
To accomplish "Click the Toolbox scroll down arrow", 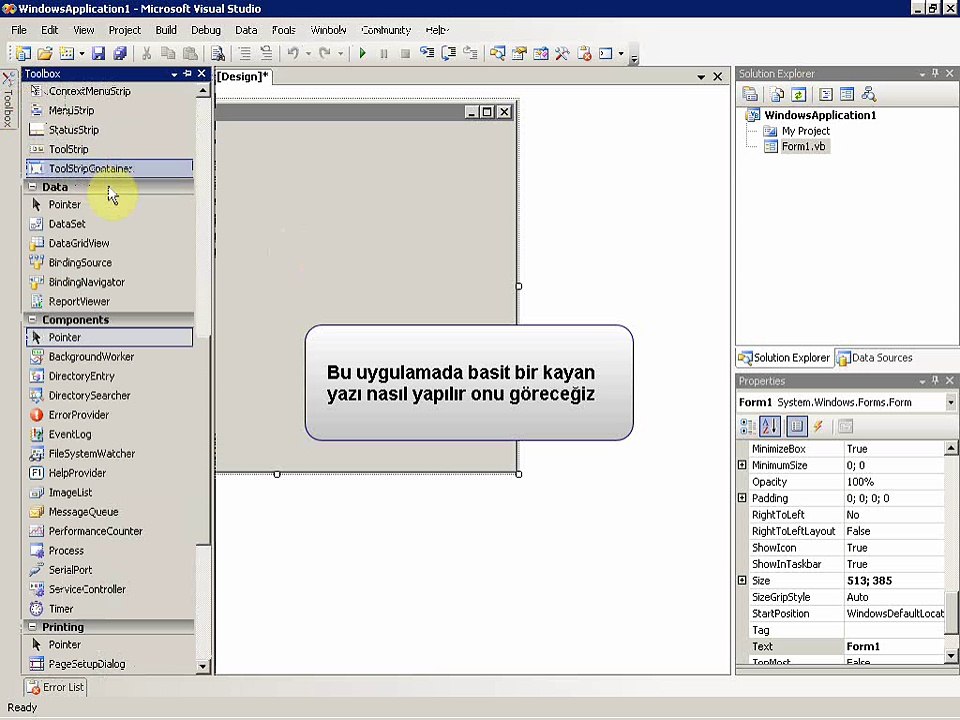I will pyautogui.click(x=203, y=666).
